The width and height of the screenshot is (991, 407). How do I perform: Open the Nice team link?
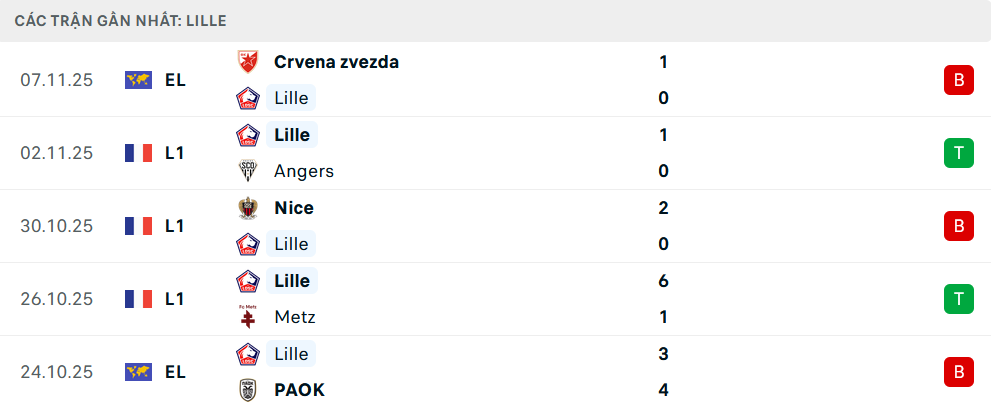pos(294,208)
